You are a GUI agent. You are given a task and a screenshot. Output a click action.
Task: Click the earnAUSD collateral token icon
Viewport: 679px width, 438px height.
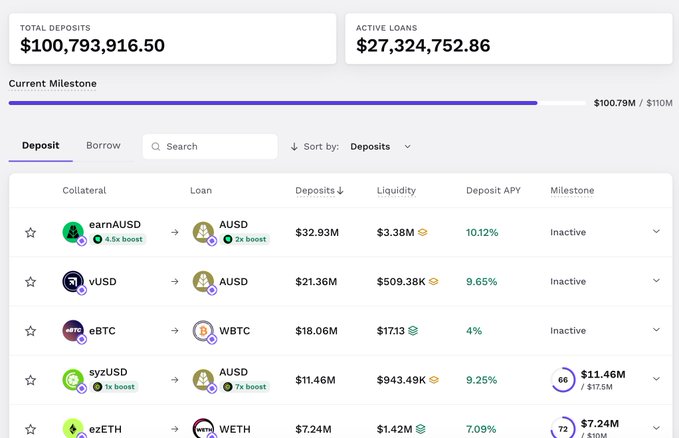pyautogui.click(x=73, y=232)
